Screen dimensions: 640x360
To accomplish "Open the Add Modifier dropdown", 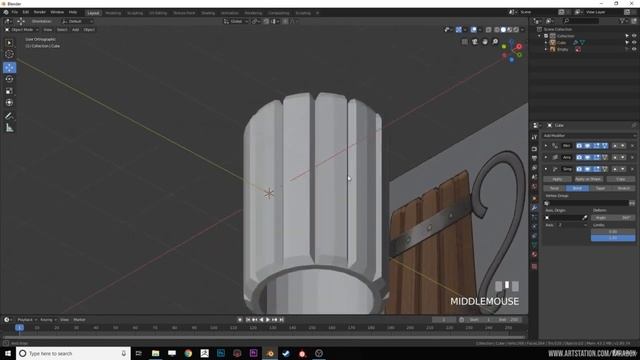I will click(x=589, y=136).
